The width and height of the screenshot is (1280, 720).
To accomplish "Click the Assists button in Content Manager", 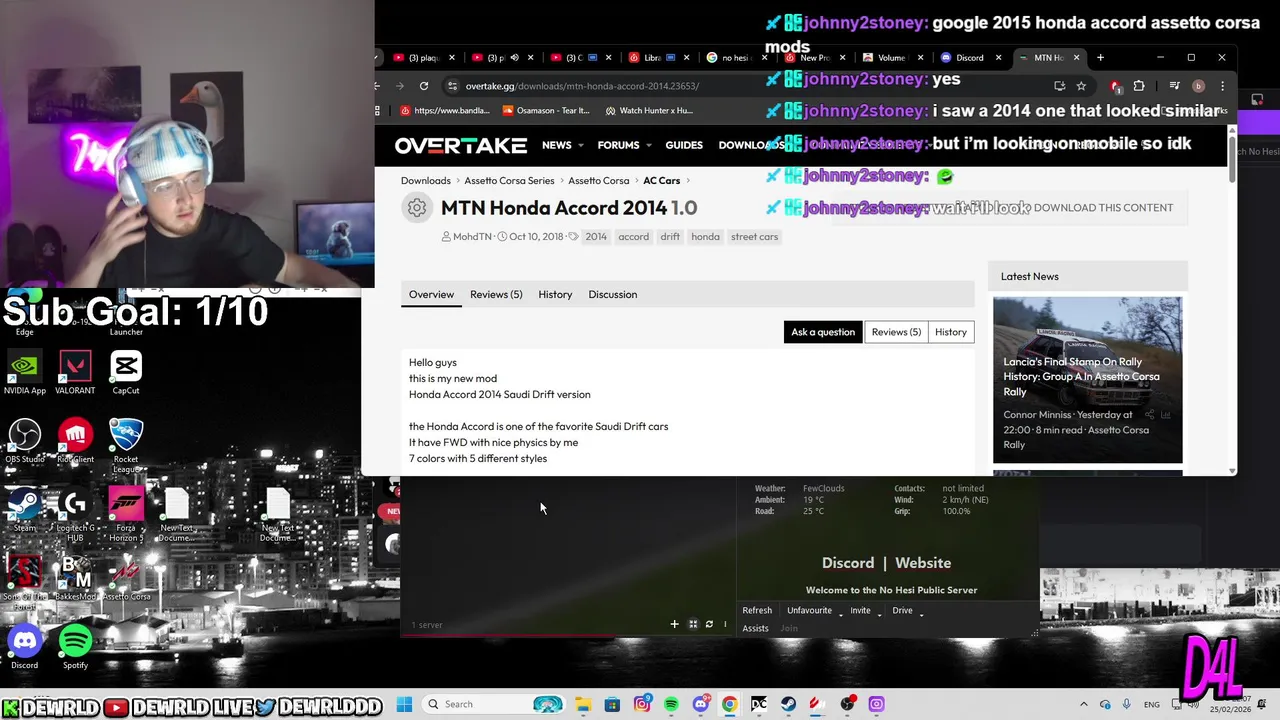I will 755,628.
